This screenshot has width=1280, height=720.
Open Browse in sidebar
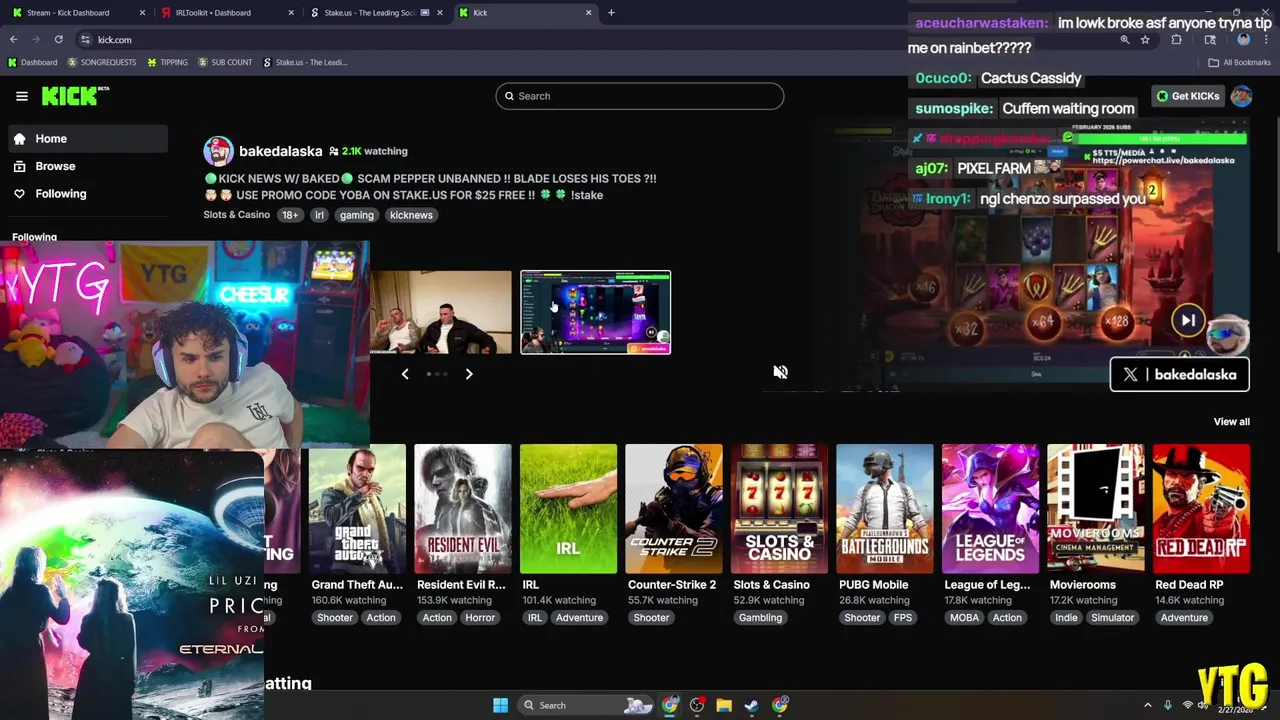tap(88, 166)
